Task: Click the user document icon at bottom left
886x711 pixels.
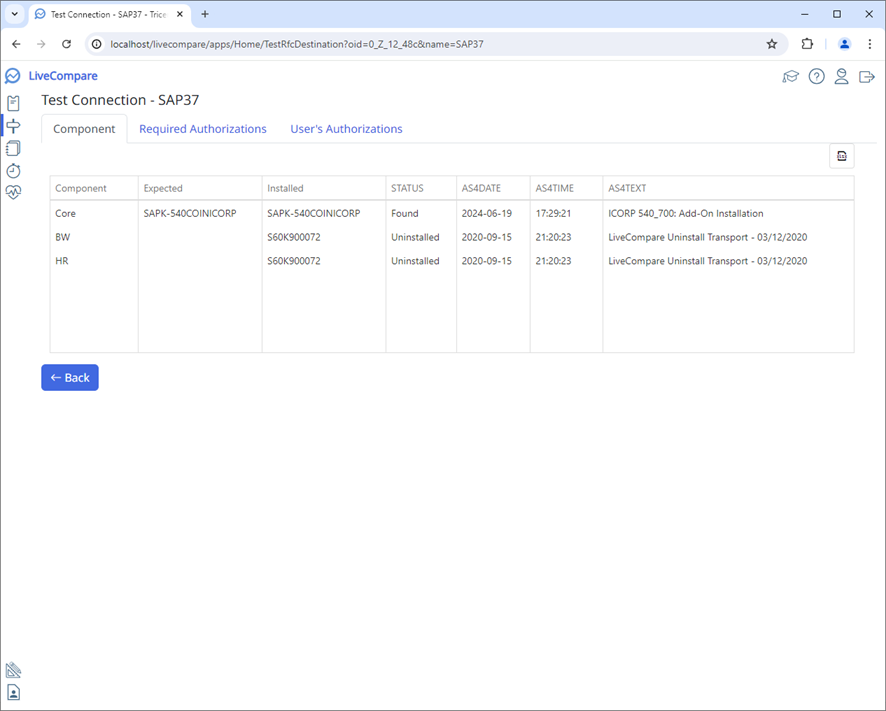Action: (13, 692)
